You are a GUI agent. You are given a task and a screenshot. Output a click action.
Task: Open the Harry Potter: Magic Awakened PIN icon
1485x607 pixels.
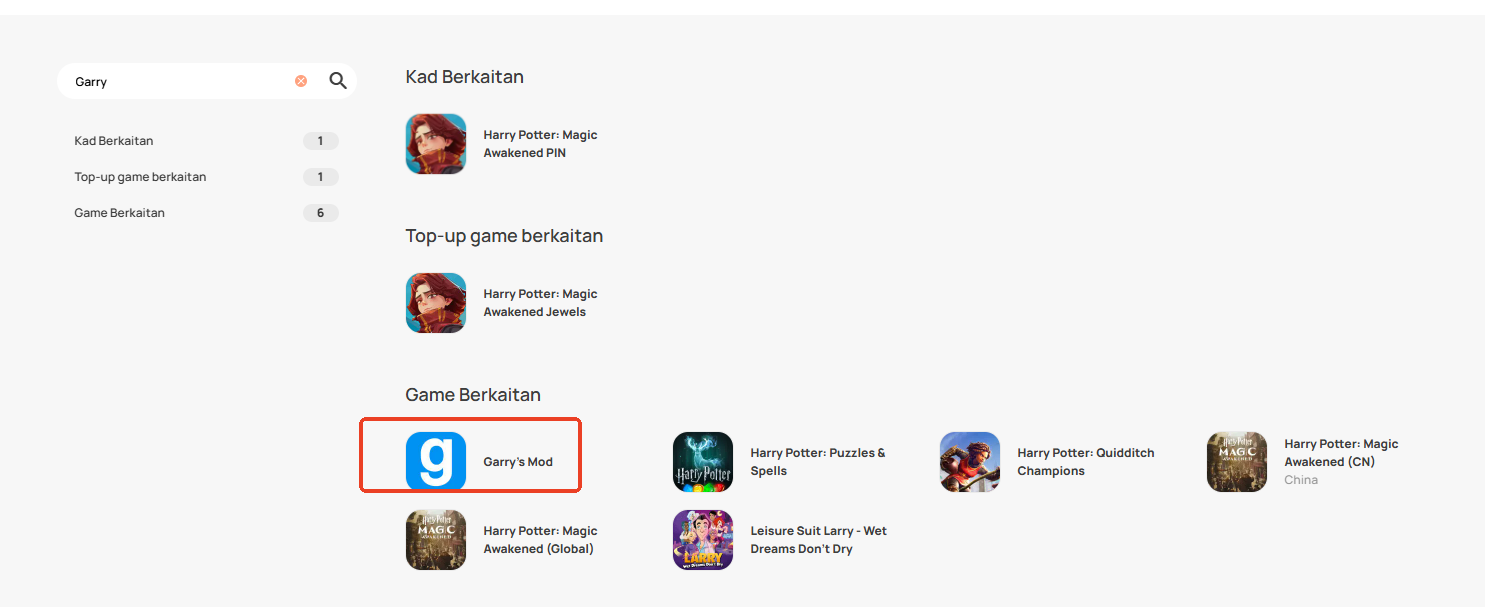coord(436,144)
